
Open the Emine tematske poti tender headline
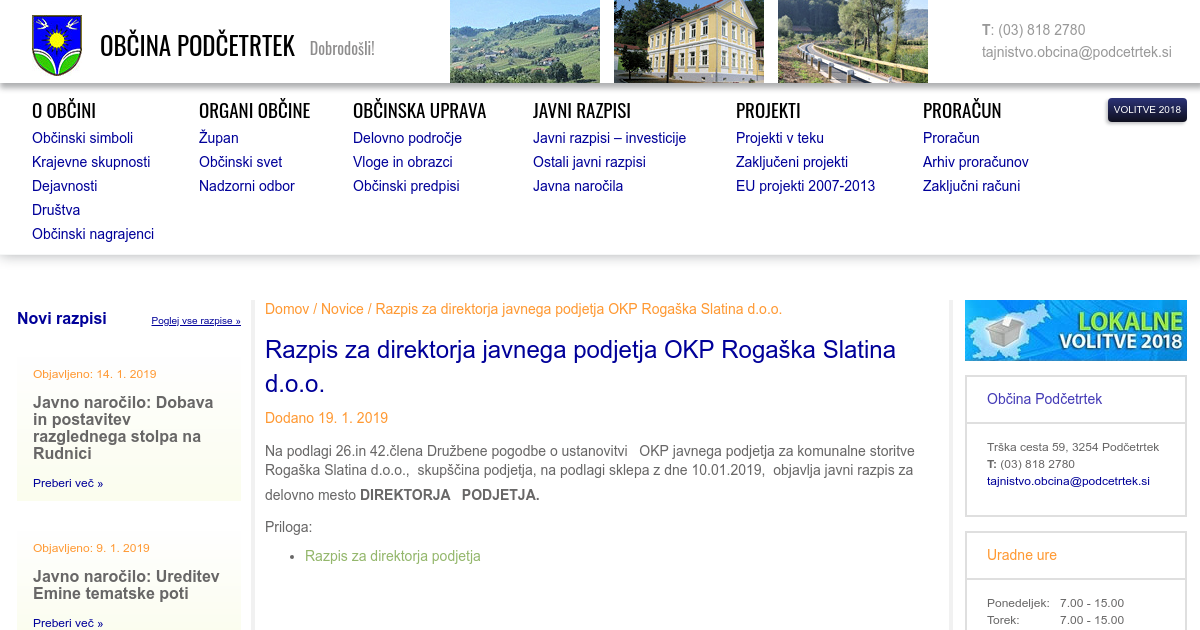126,585
